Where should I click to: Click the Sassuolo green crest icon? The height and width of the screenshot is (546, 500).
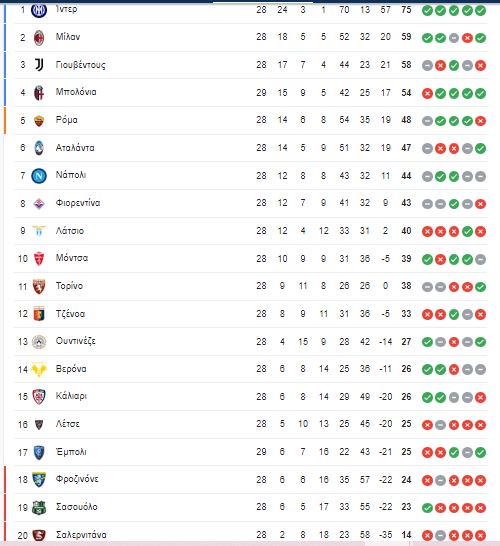click(x=39, y=508)
